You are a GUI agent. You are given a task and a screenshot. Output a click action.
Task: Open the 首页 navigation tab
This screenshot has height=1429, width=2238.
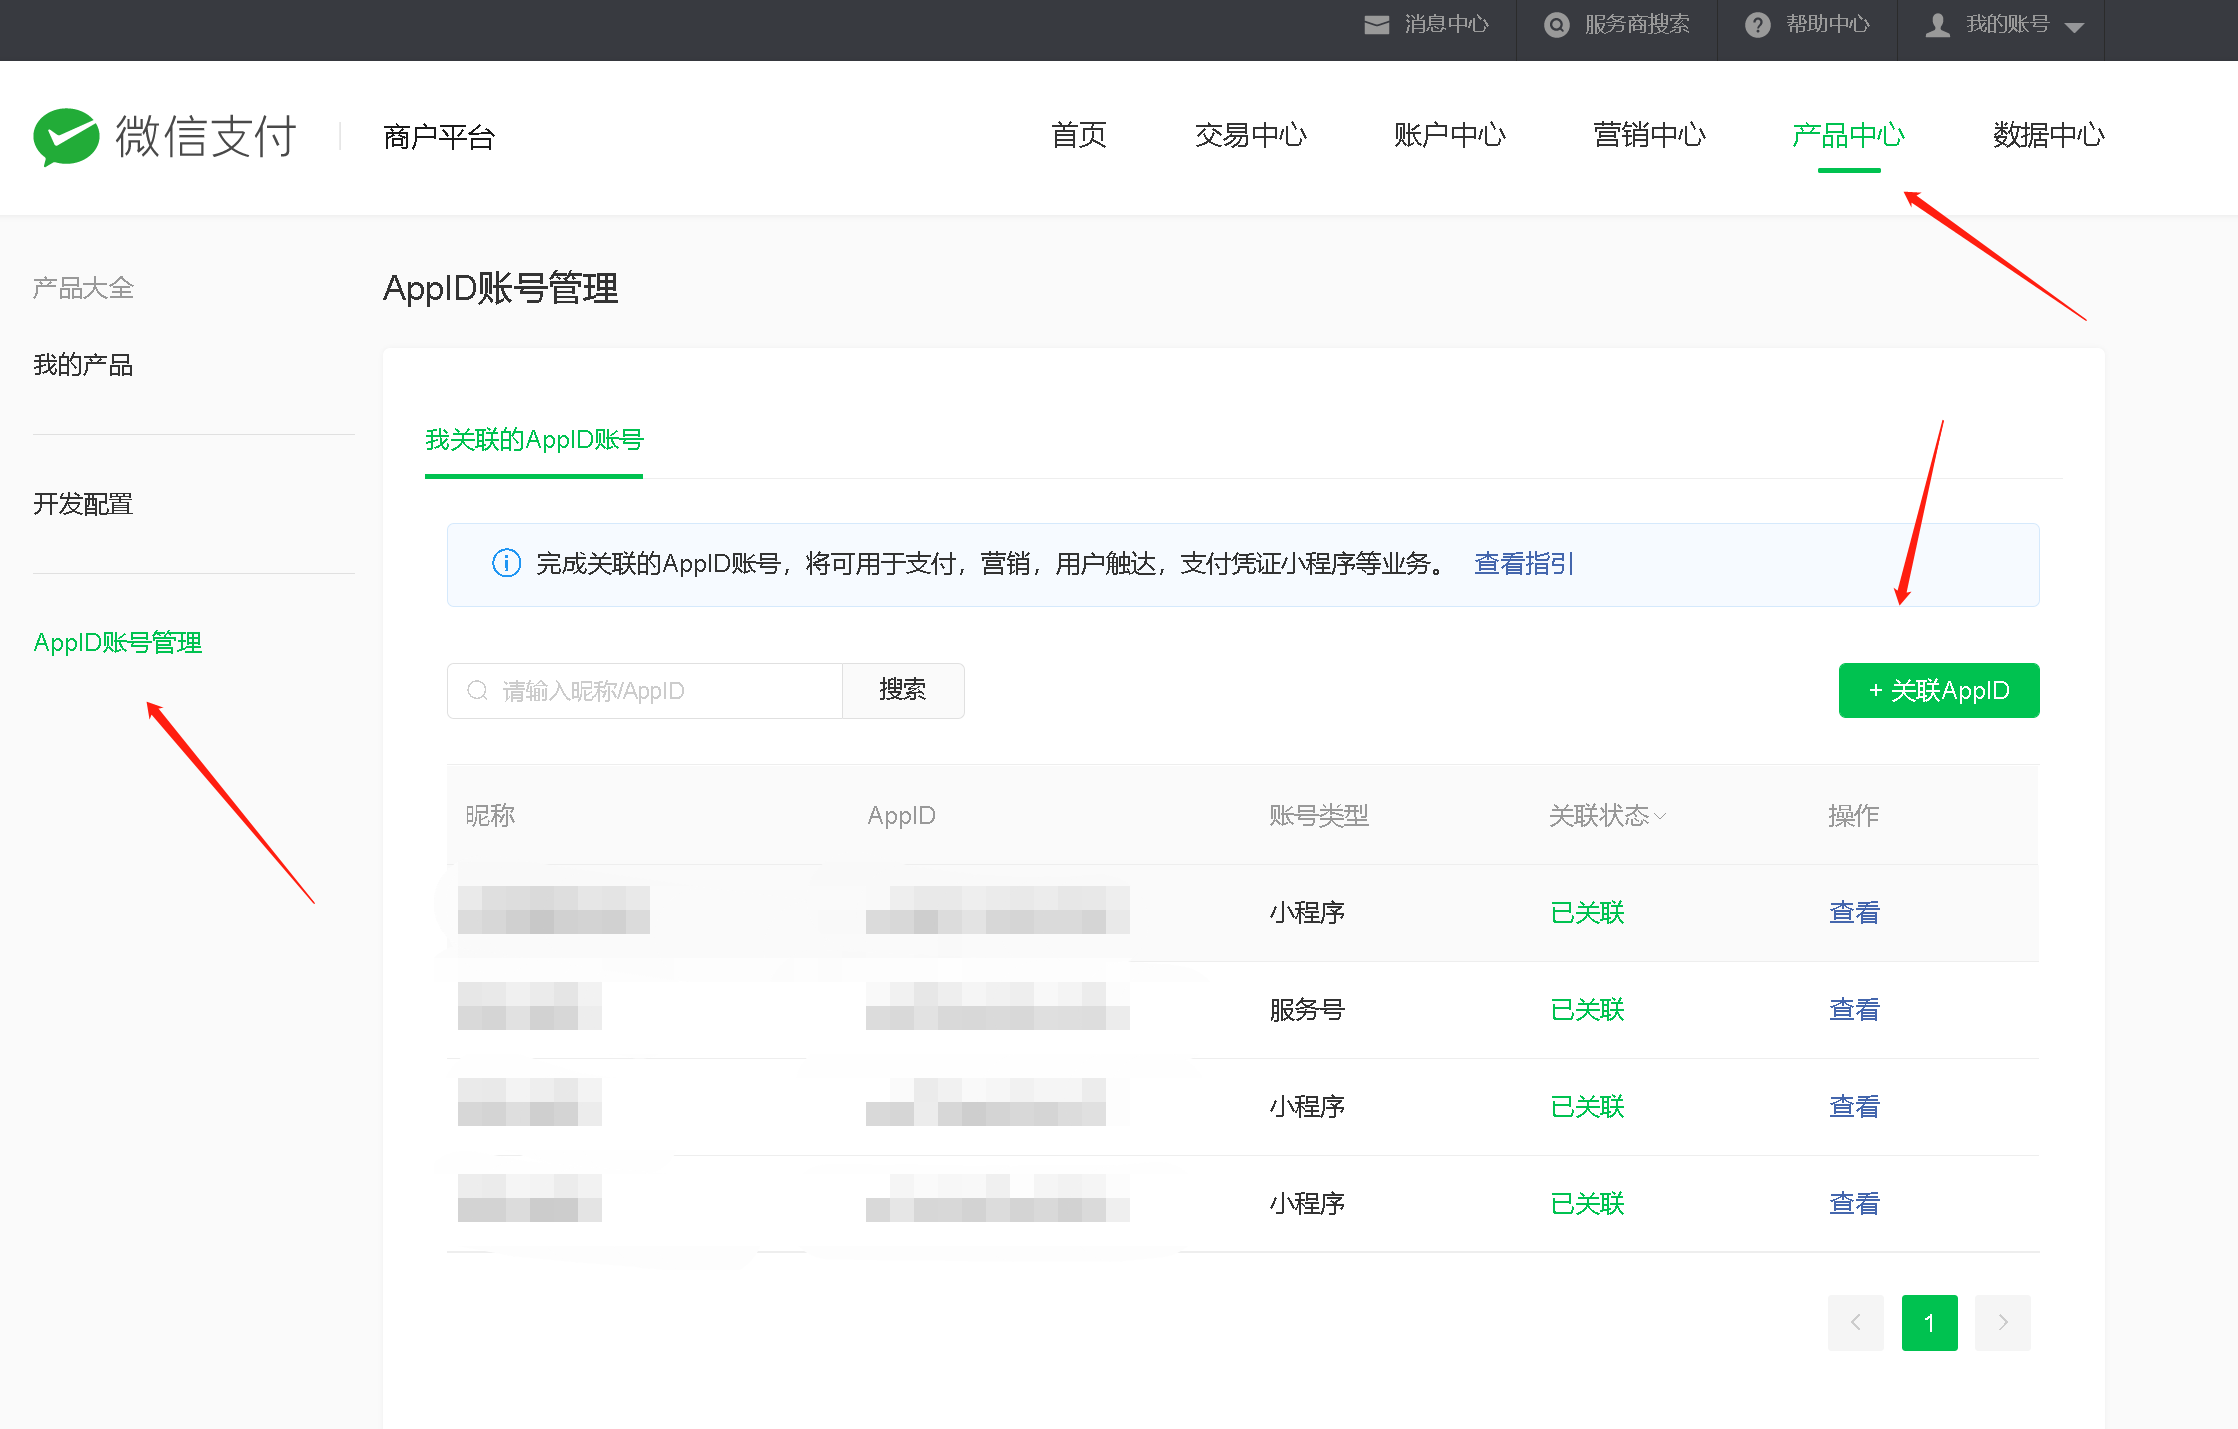(x=1079, y=135)
